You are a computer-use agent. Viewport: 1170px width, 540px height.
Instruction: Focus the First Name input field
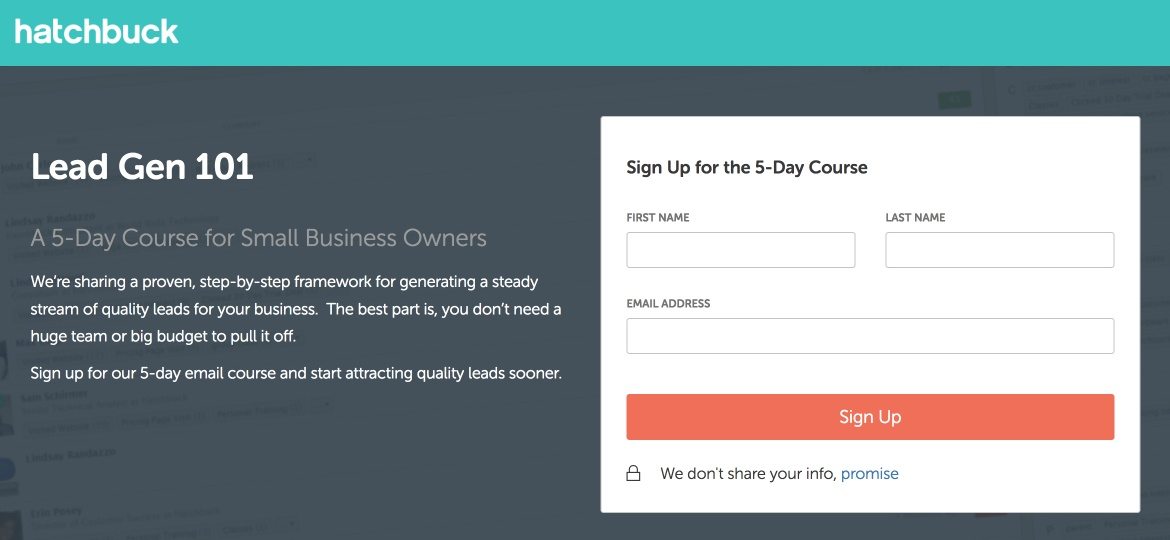pyautogui.click(x=740, y=250)
